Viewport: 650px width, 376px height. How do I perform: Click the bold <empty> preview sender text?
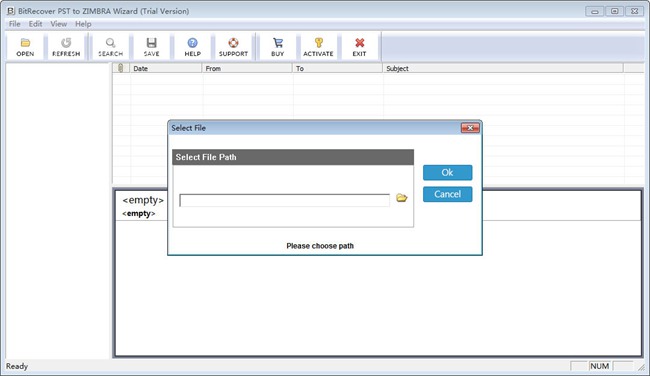pos(139,213)
